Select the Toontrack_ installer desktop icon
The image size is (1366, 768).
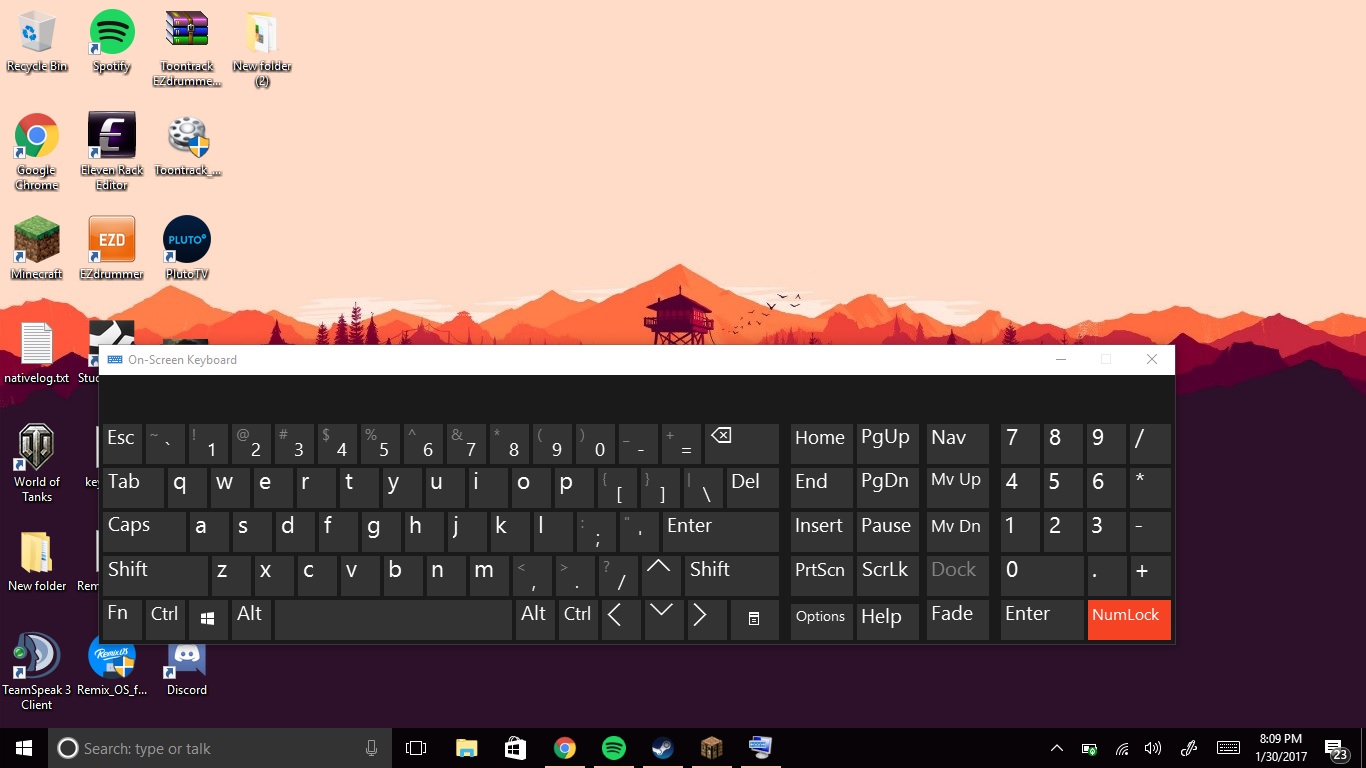187,146
